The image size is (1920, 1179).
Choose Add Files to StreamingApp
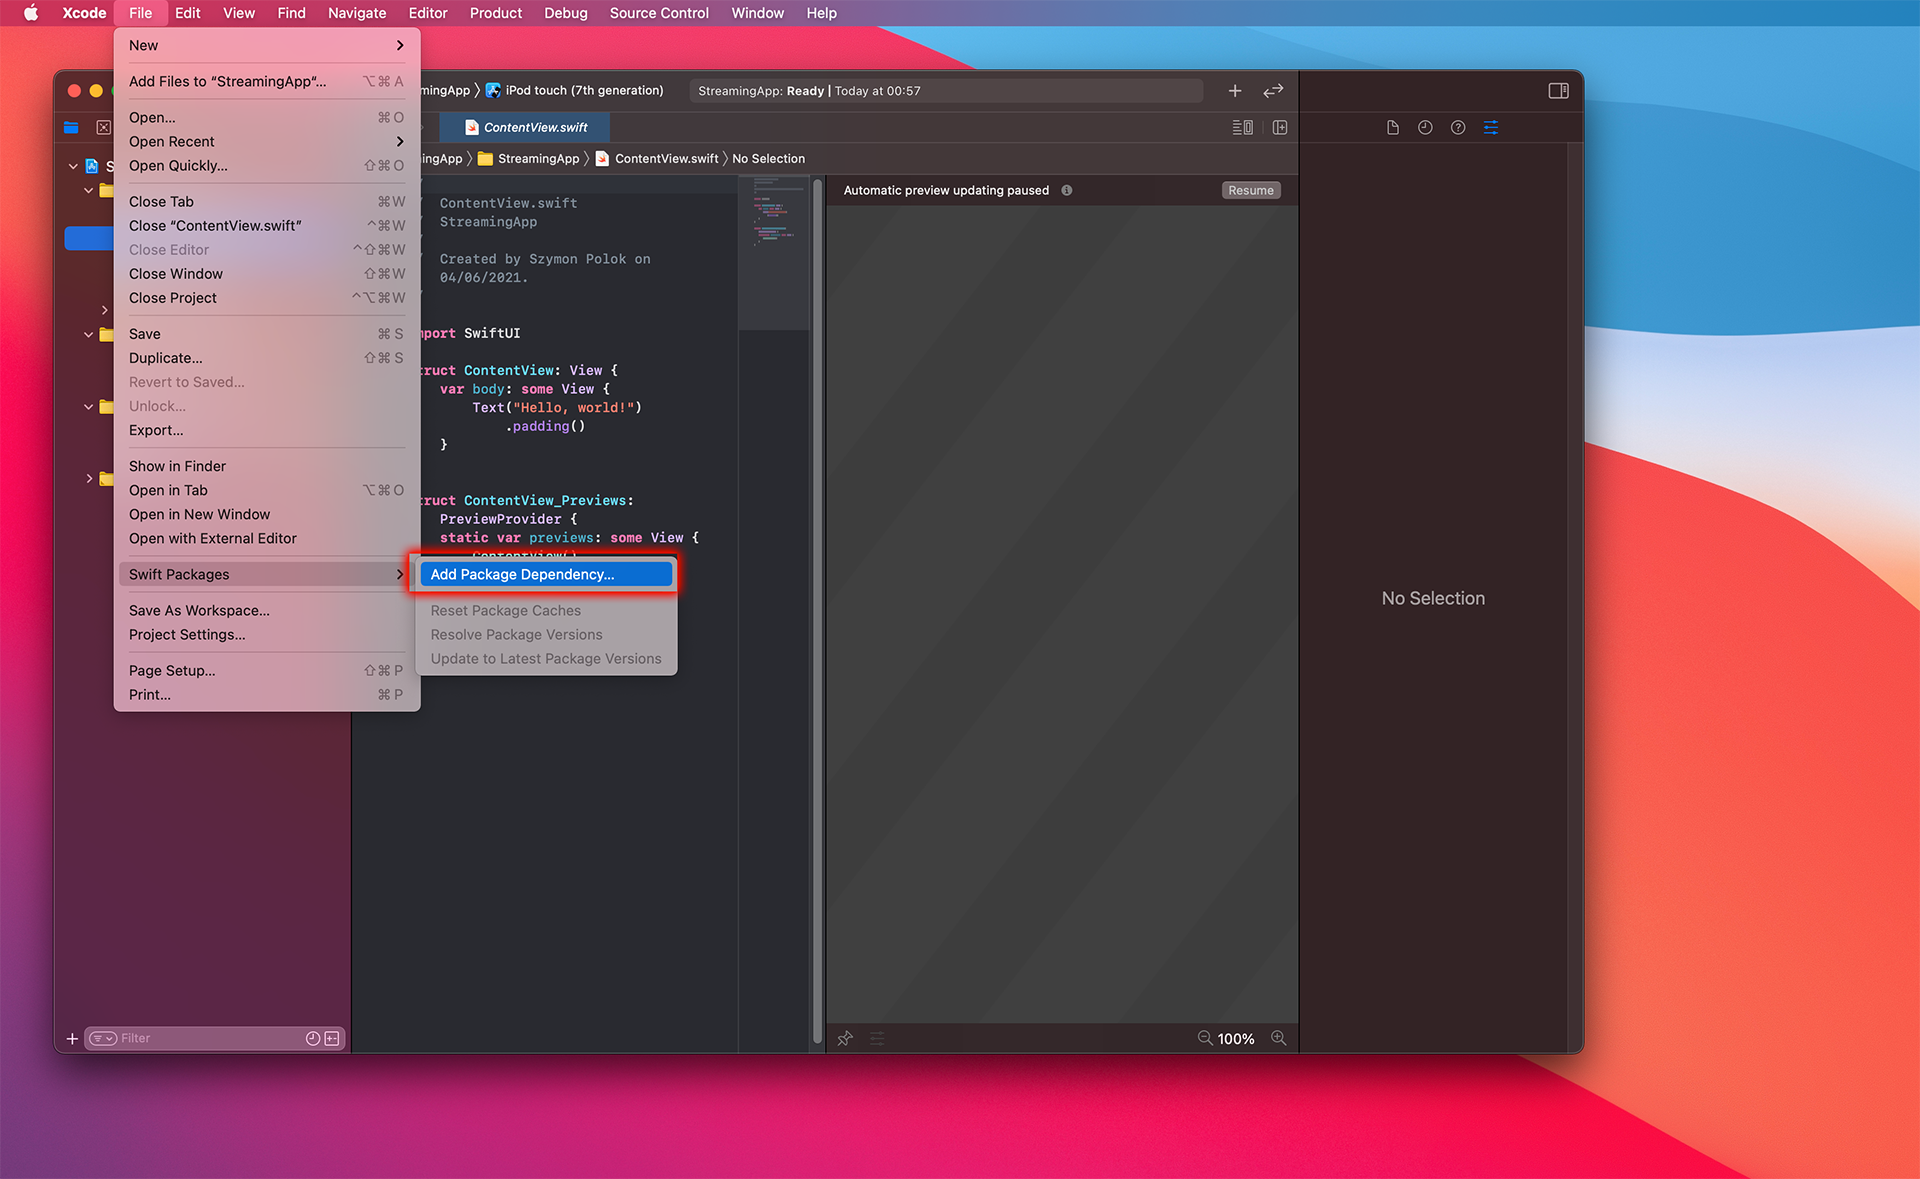pos(267,81)
